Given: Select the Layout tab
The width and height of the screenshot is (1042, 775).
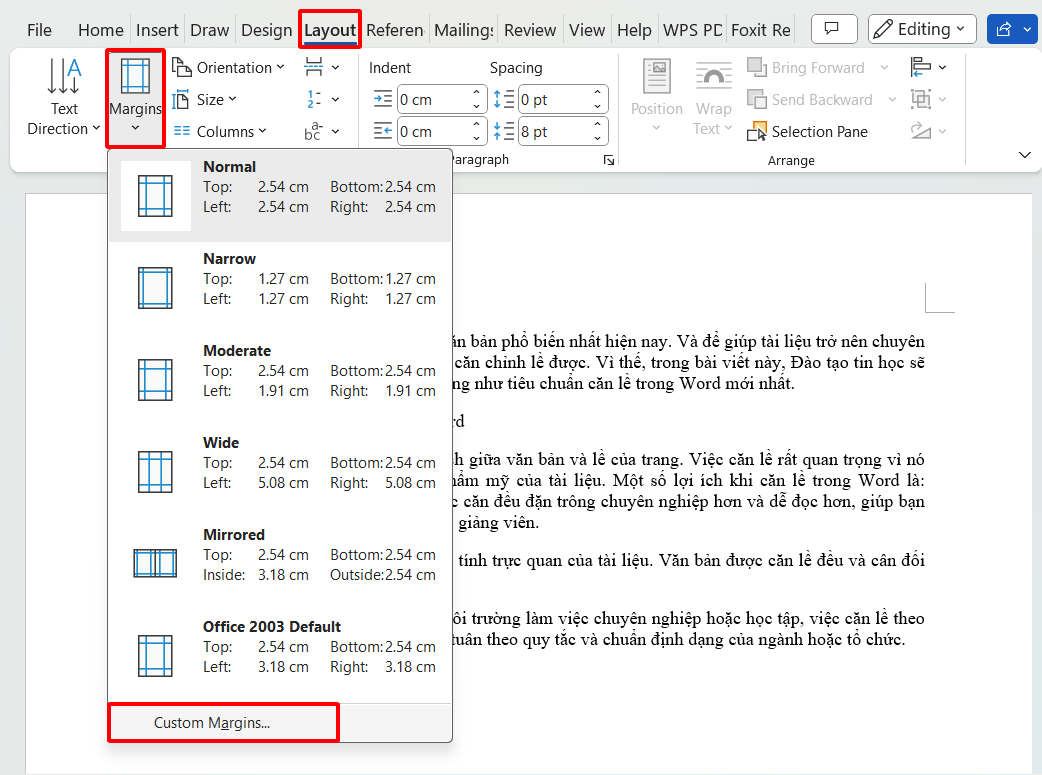Looking at the screenshot, I should point(330,30).
